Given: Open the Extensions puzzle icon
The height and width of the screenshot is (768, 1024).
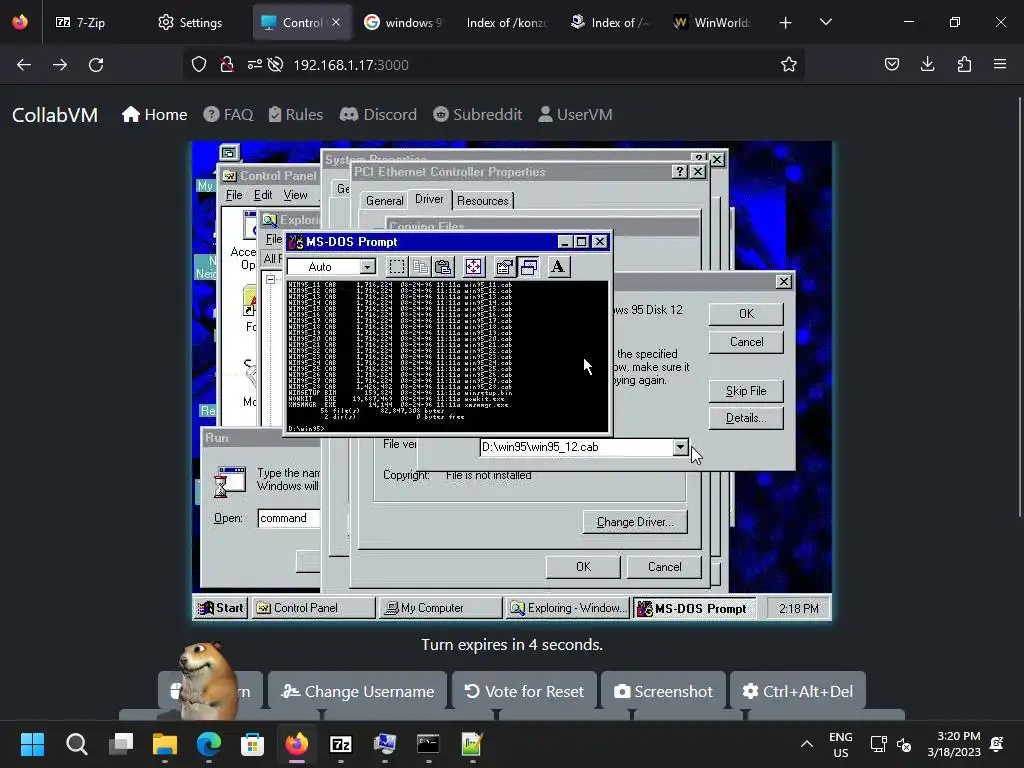Looking at the screenshot, I should (x=964, y=64).
